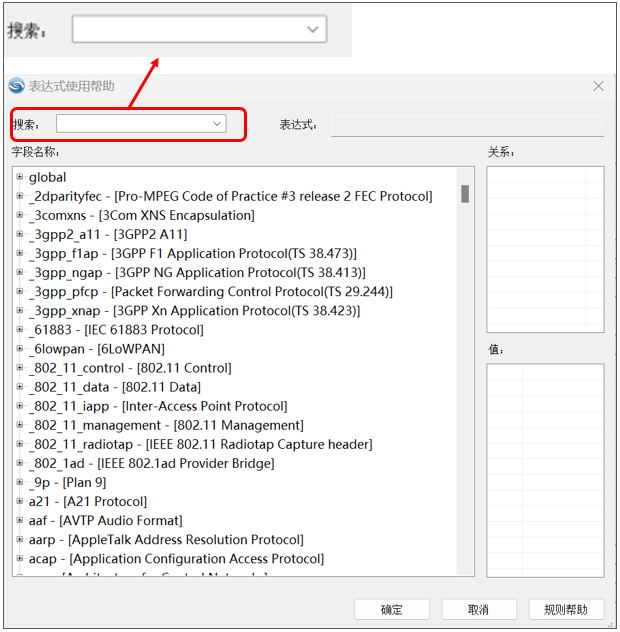620x632 pixels.
Task: Expand the _3gpp_xnap node
Action: (19, 310)
